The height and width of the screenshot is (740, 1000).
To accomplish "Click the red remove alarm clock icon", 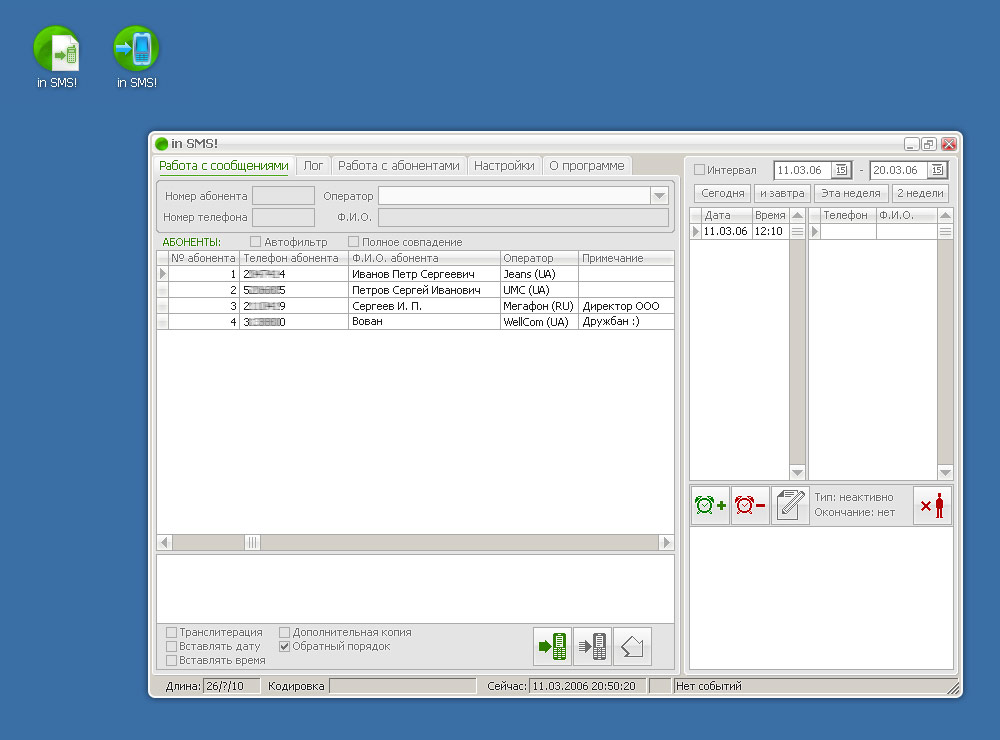I will coord(750,507).
